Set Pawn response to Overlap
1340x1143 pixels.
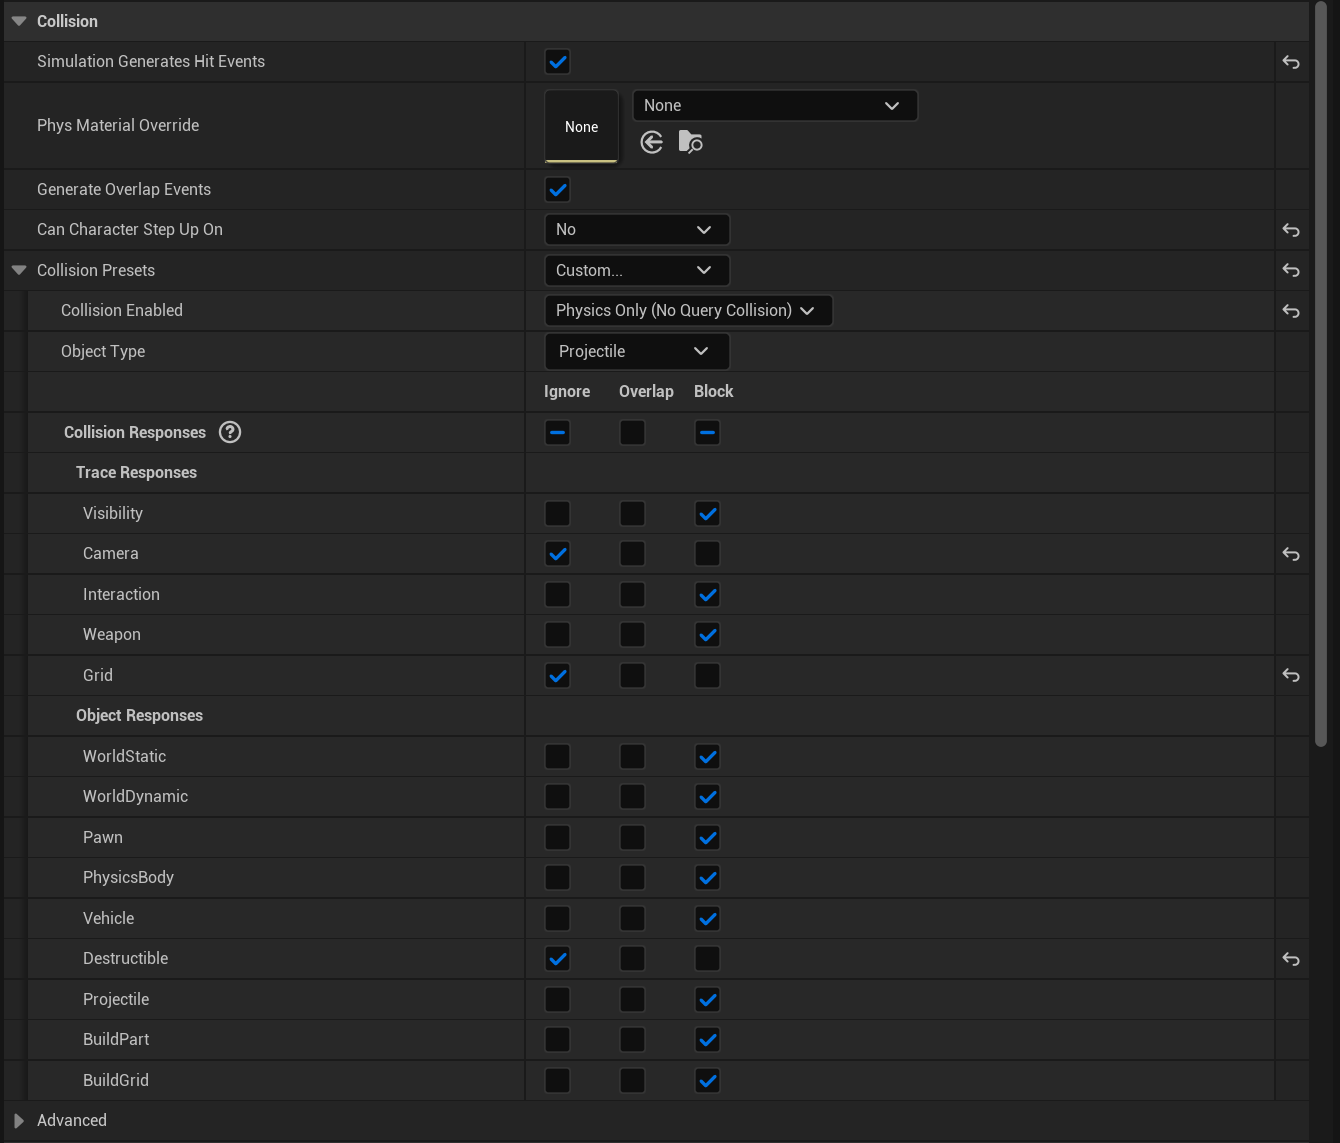[632, 838]
